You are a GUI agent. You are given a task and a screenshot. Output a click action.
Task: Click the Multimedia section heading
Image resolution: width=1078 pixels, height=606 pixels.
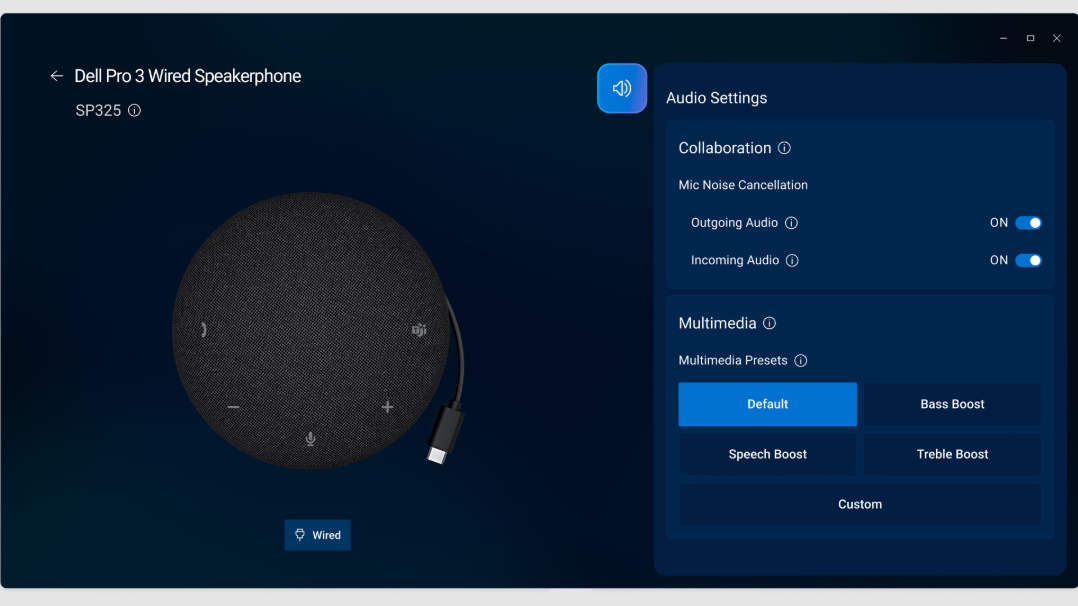[x=717, y=323]
